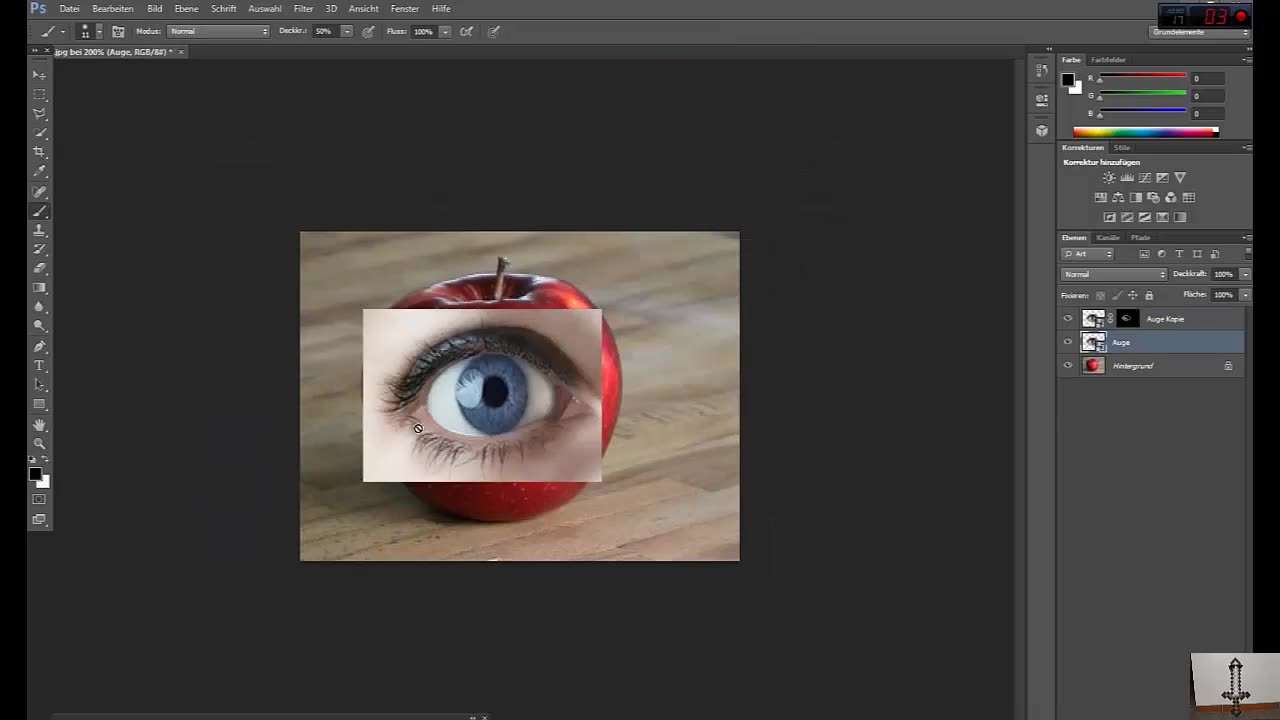Image resolution: width=1280 pixels, height=720 pixels.
Task: Open the layer blend mode Normal dropdown
Action: [x=1113, y=274]
